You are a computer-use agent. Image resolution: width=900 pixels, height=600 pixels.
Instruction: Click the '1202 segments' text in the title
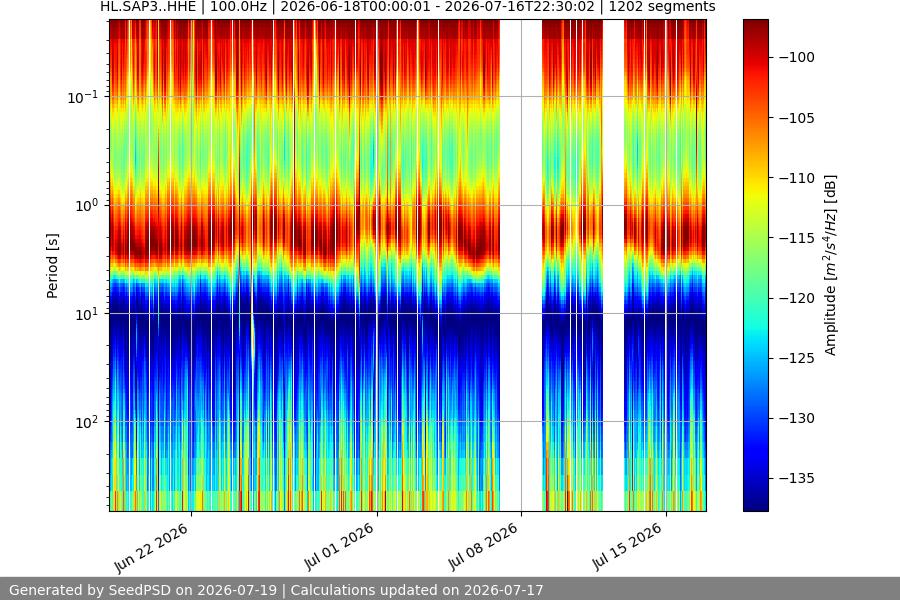(x=662, y=7)
